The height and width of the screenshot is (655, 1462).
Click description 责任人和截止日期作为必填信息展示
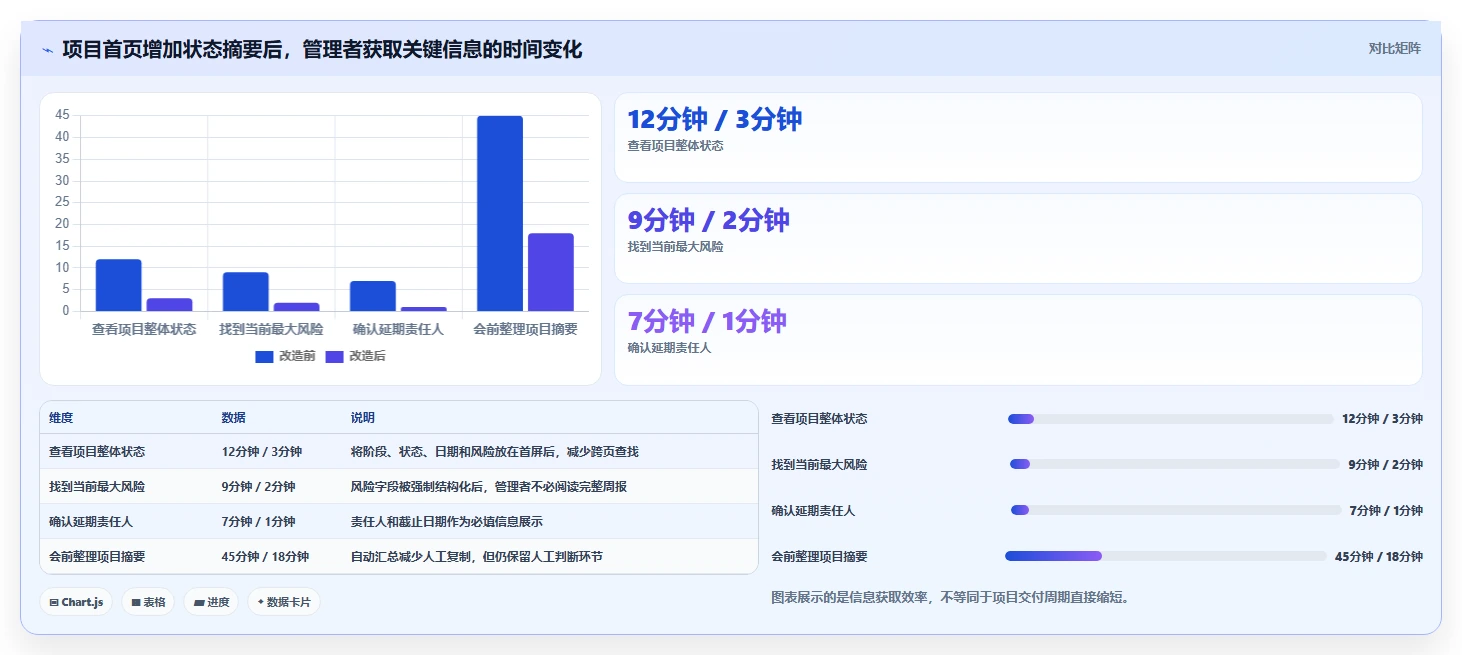tap(447, 522)
